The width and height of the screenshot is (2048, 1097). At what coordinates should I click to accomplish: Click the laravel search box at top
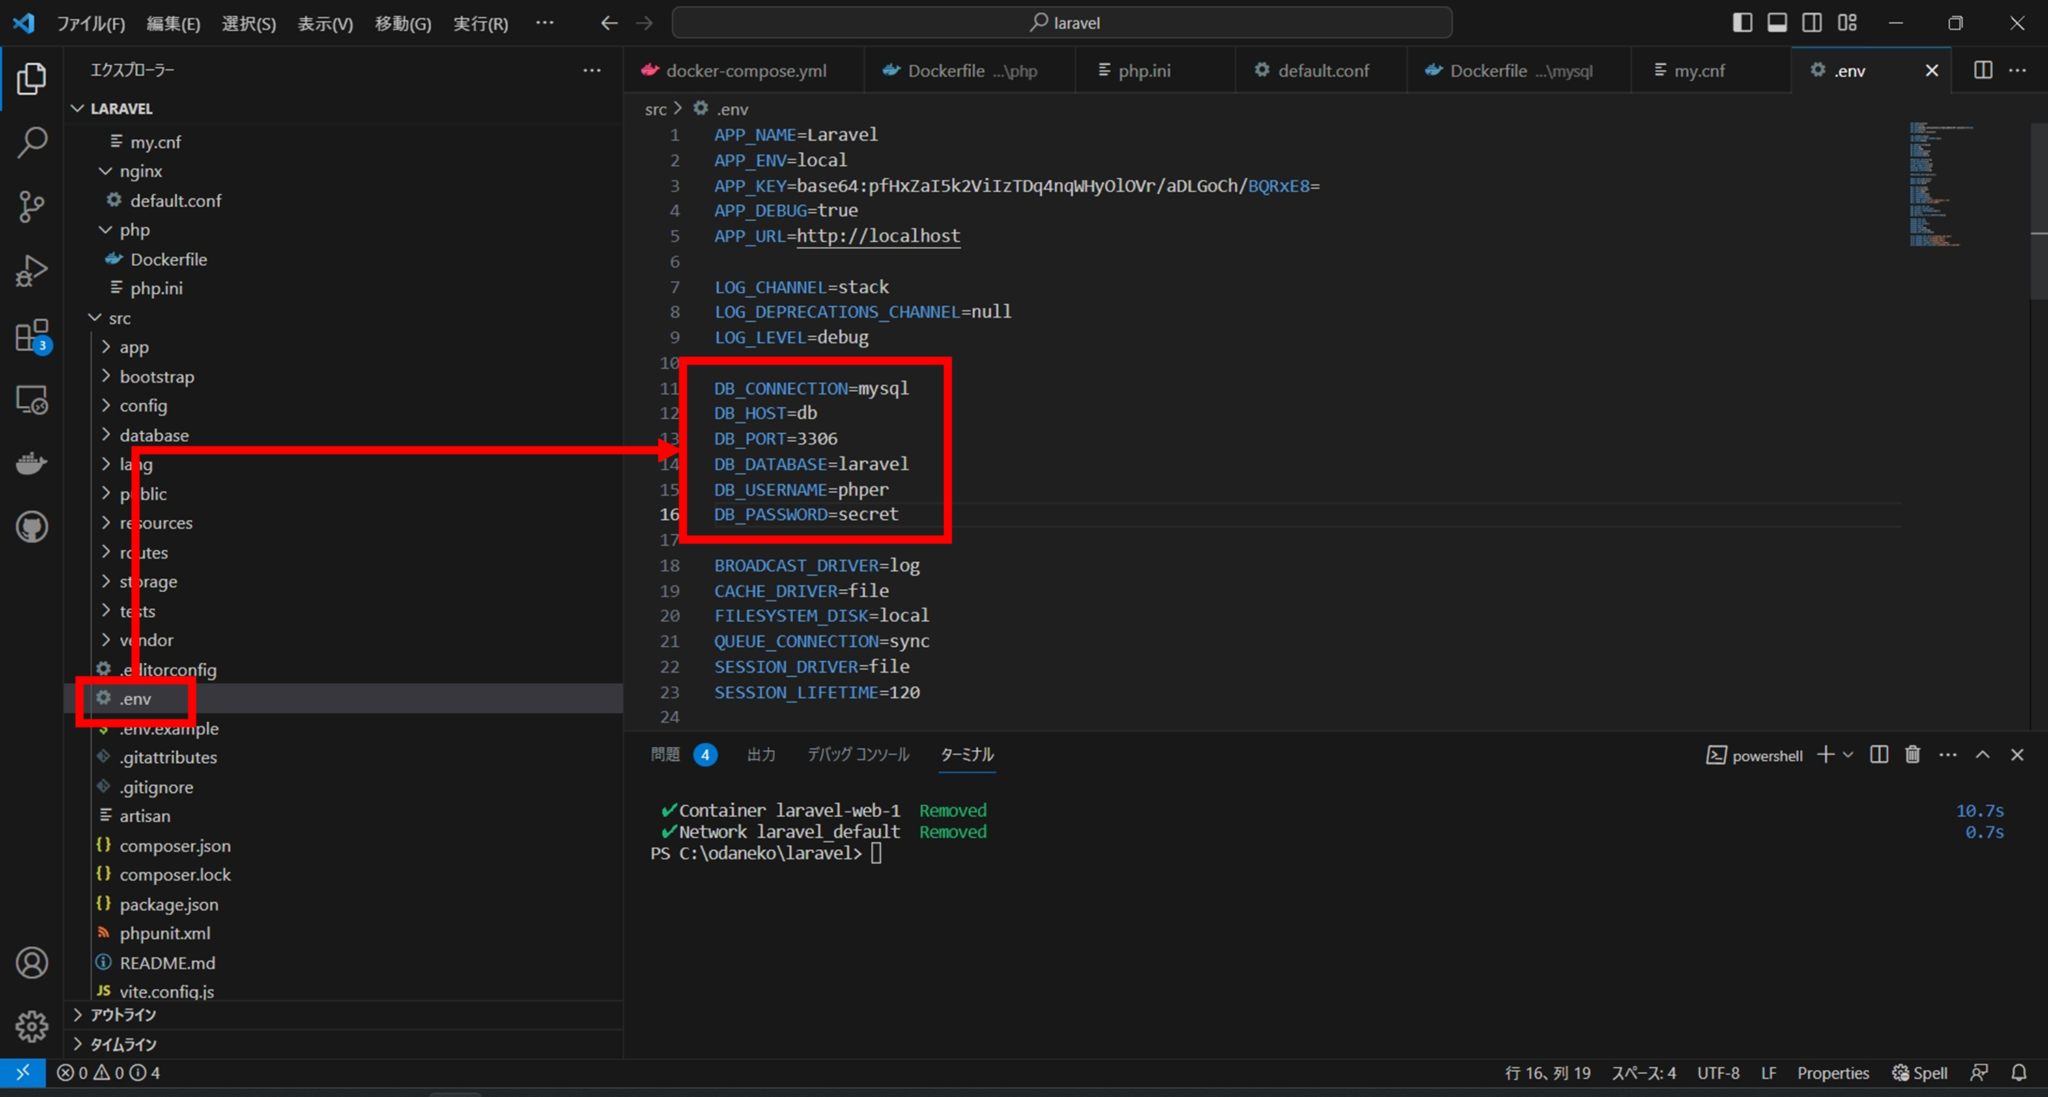[x=1064, y=22]
